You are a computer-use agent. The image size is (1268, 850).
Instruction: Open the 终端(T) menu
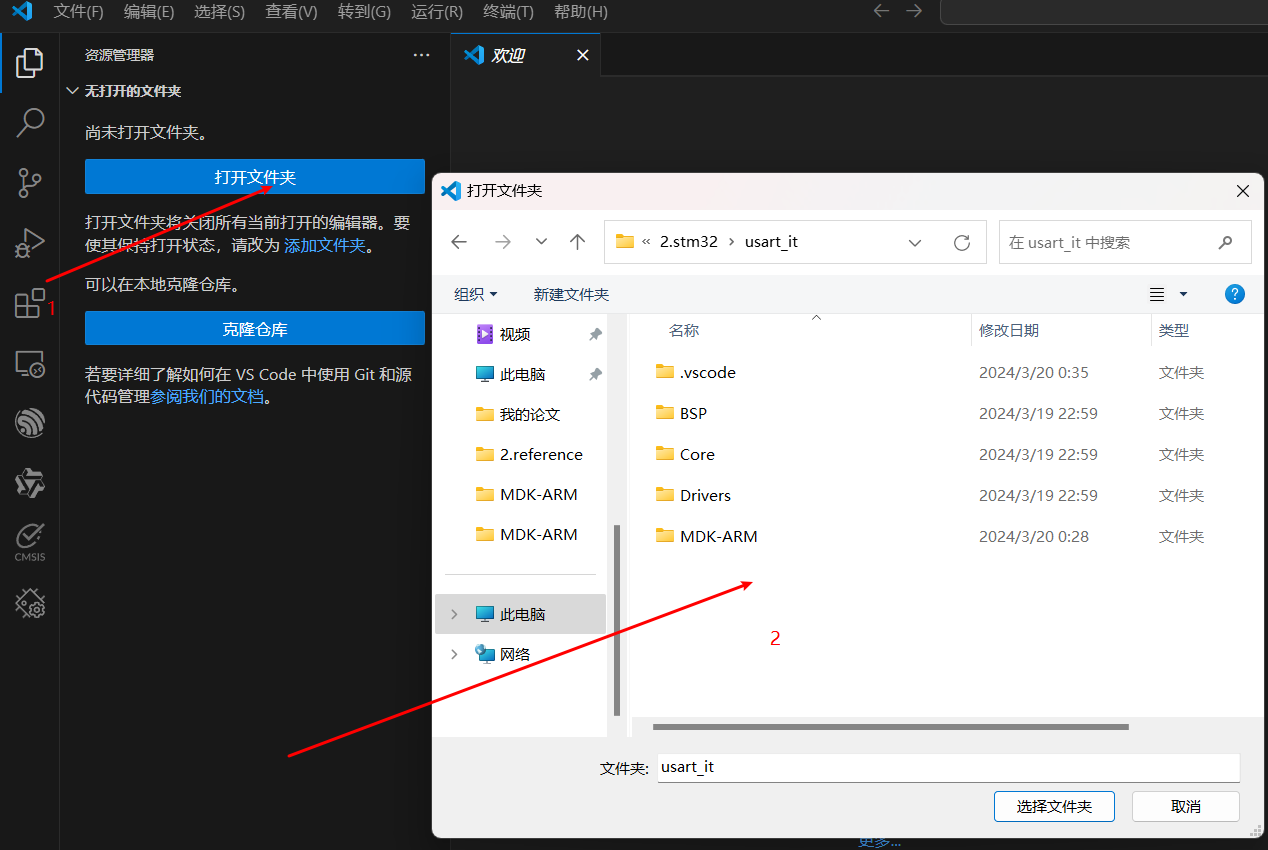[x=507, y=12]
